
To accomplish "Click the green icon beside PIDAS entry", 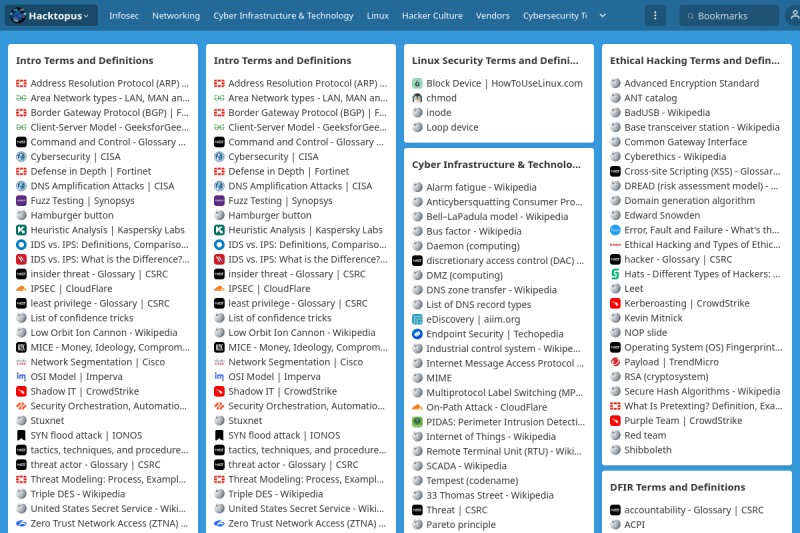I will pyautogui.click(x=417, y=422).
